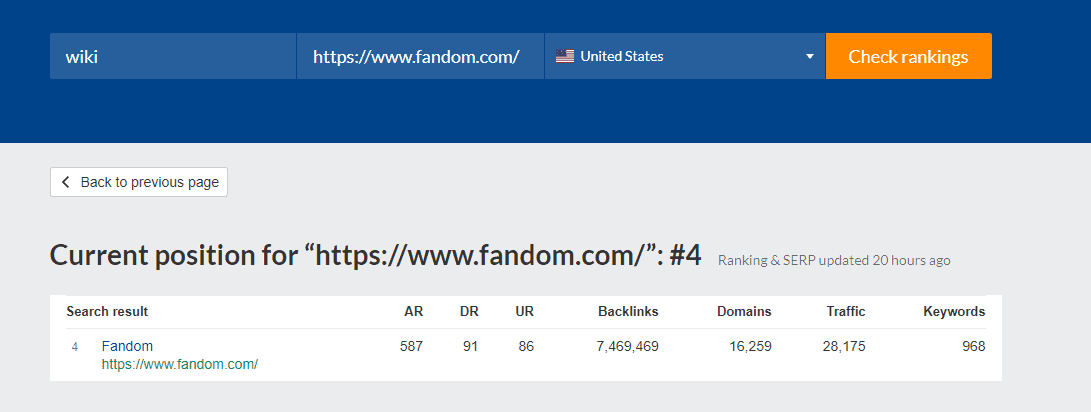1091x412 pixels.
Task: Select the United States country text
Action: tap(621, 57)
